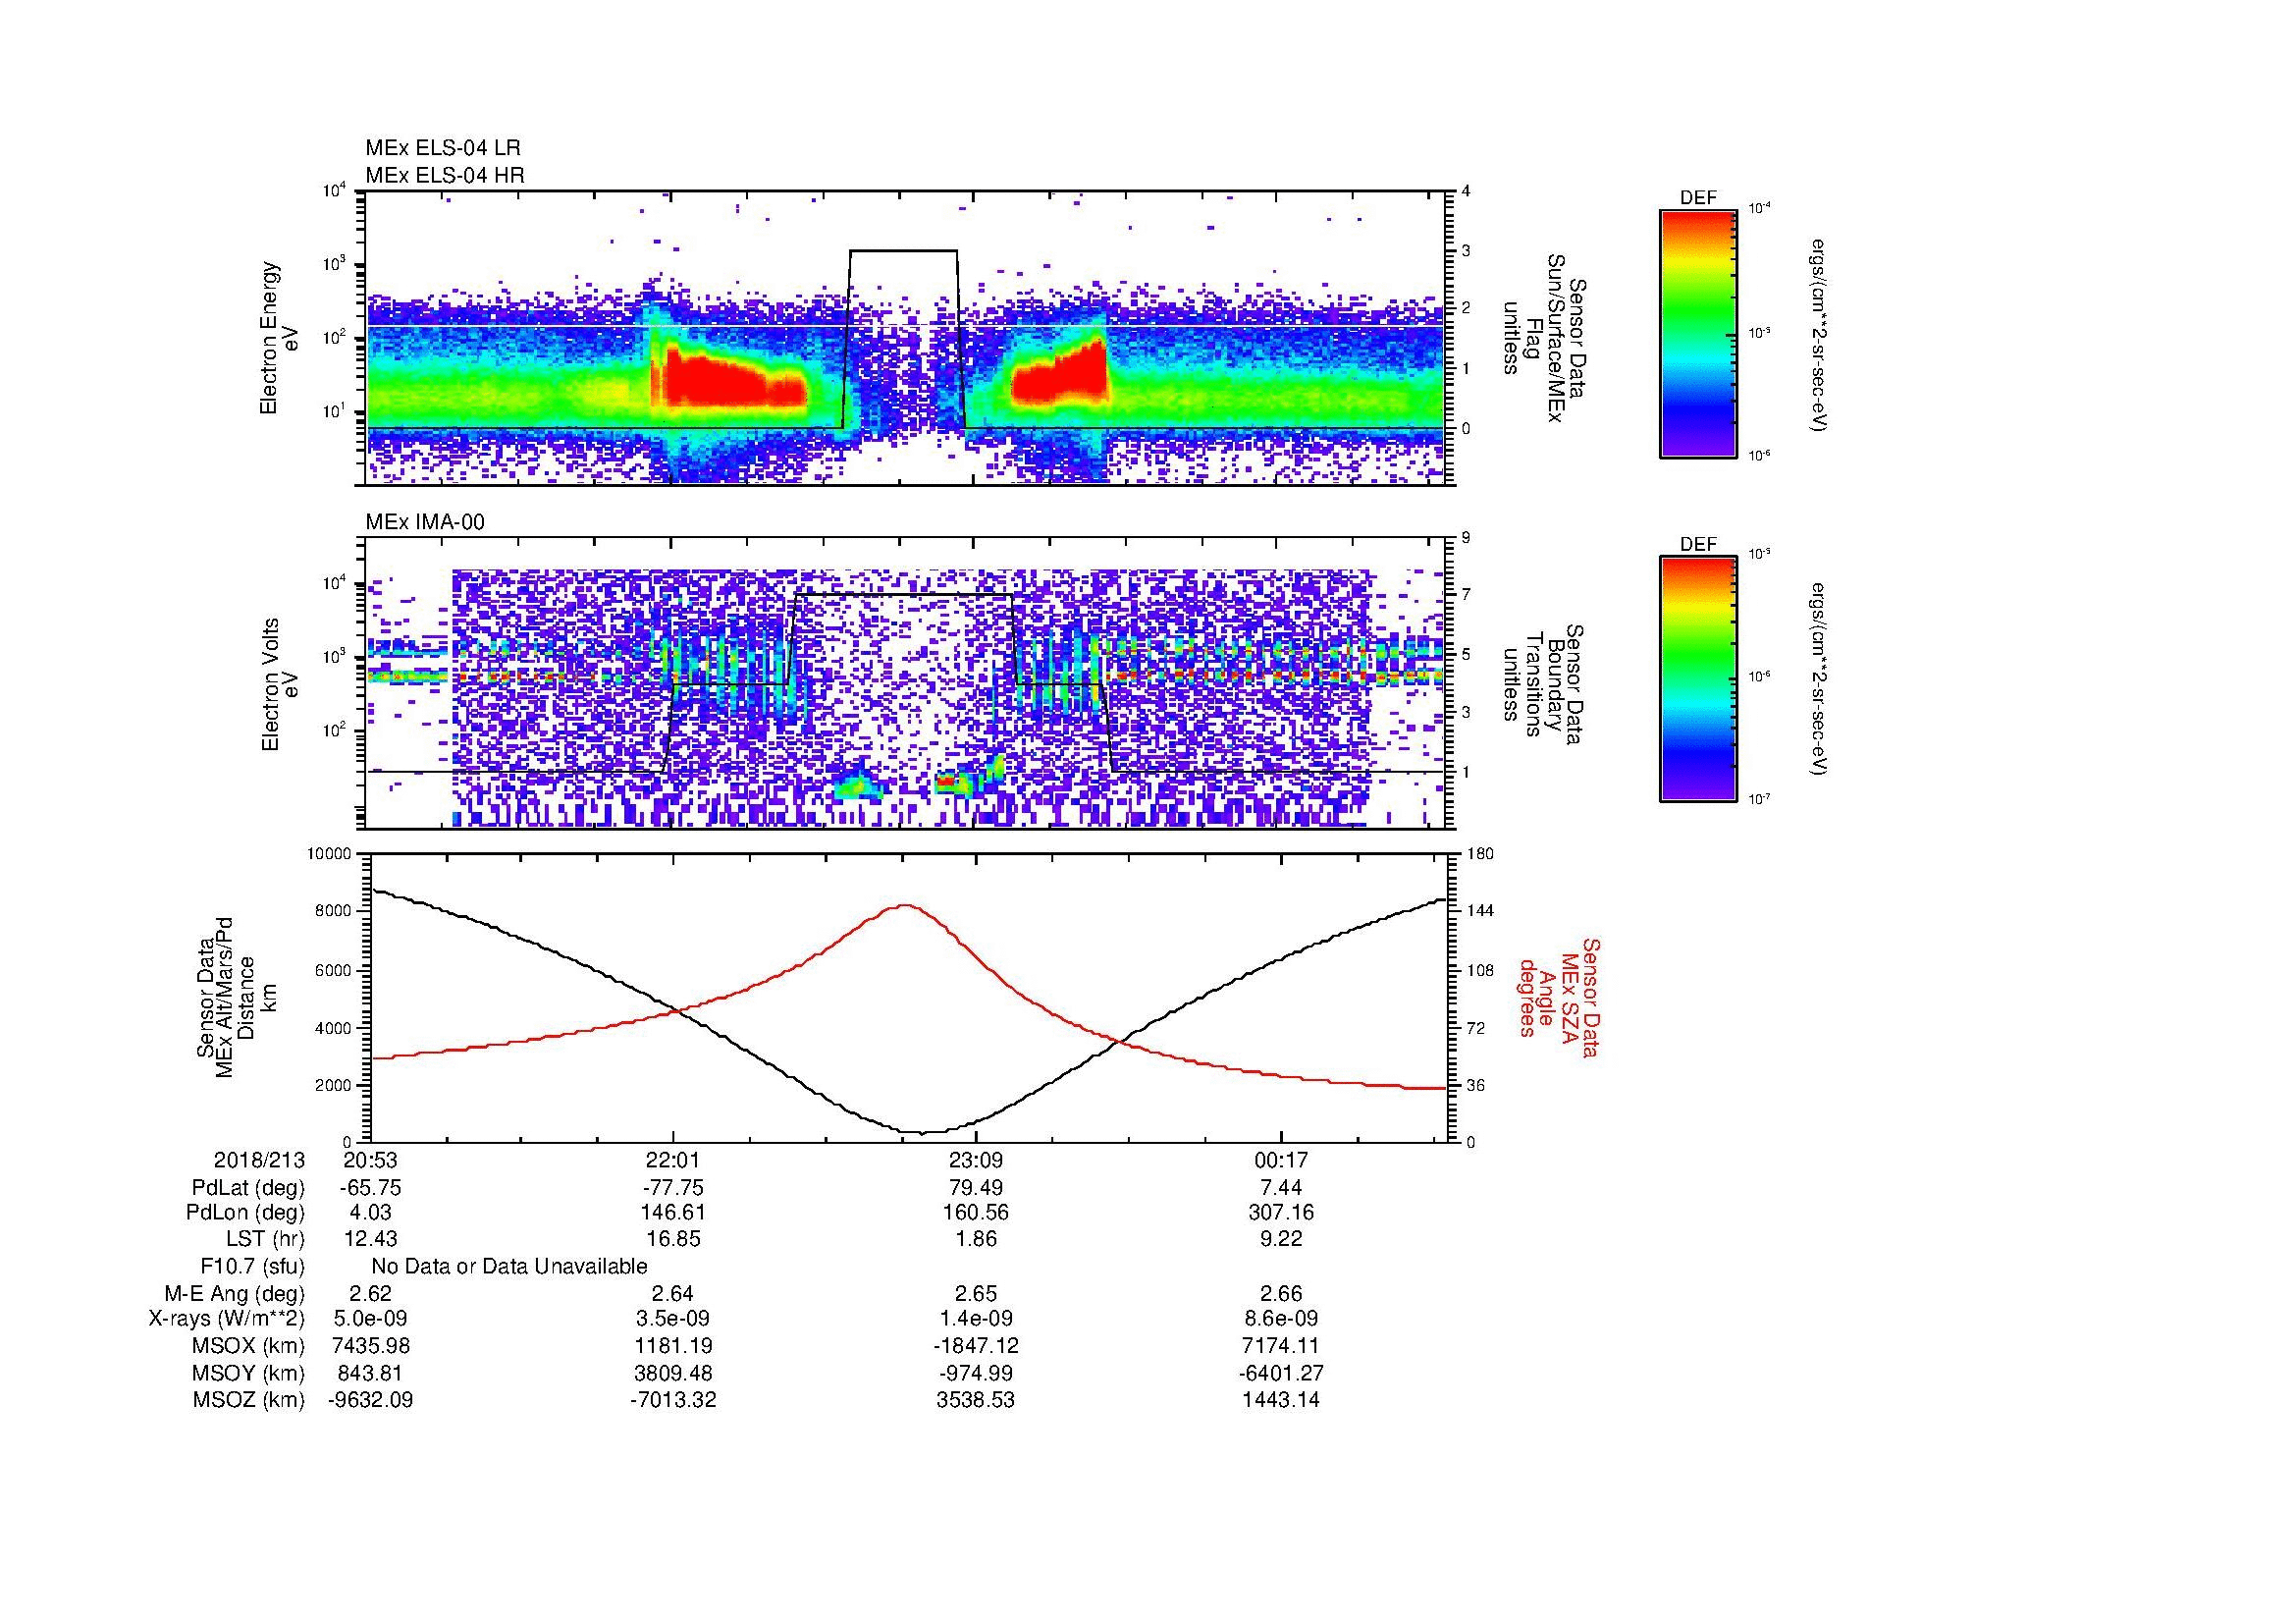Select the MEx ELS-04 LR title
The width and height of the screenshot is (2296, 1623).
click(x=443, y=148)
